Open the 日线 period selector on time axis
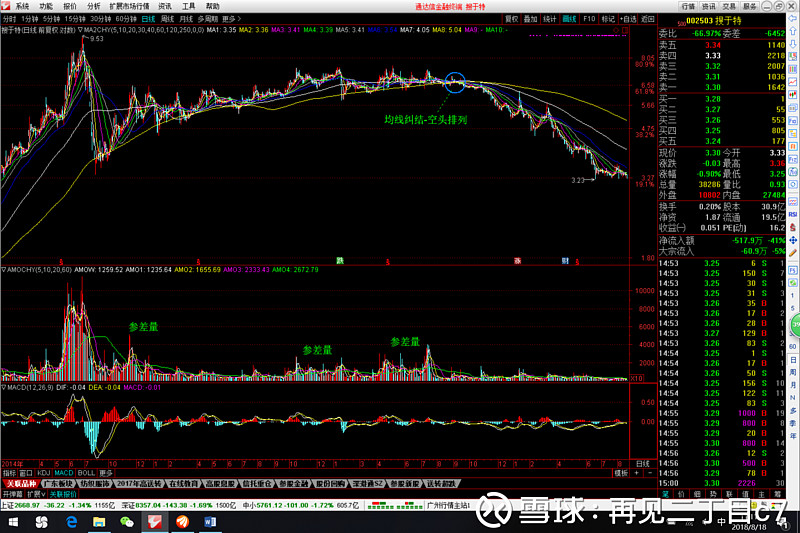The width and height of the screenshot is (800, 533). [x=643, y=464]
